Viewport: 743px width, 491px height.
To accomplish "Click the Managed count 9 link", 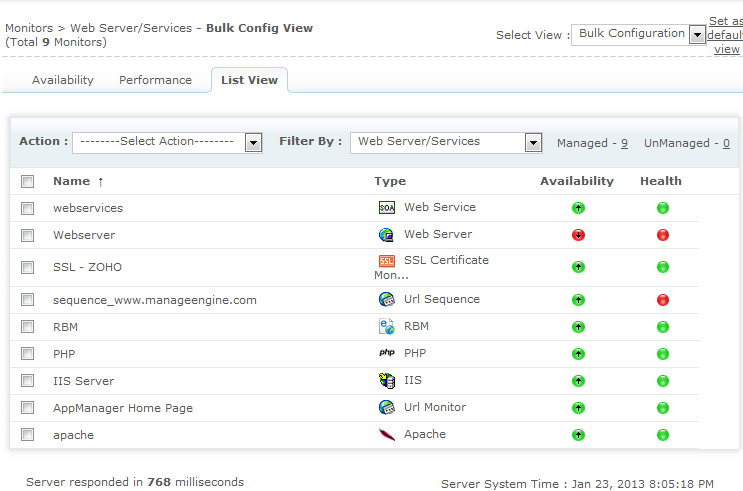I will pyautogui.click(x=624, y=143).
